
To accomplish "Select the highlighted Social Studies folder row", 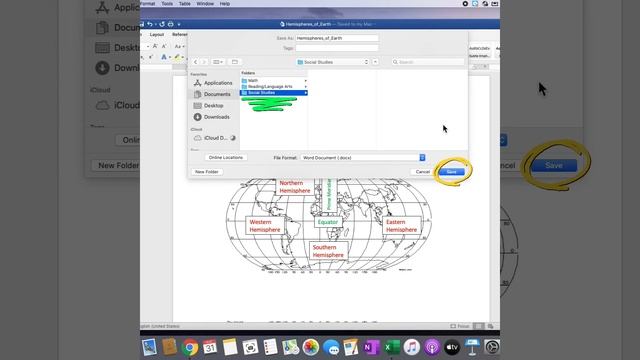I will click(273, 93).
